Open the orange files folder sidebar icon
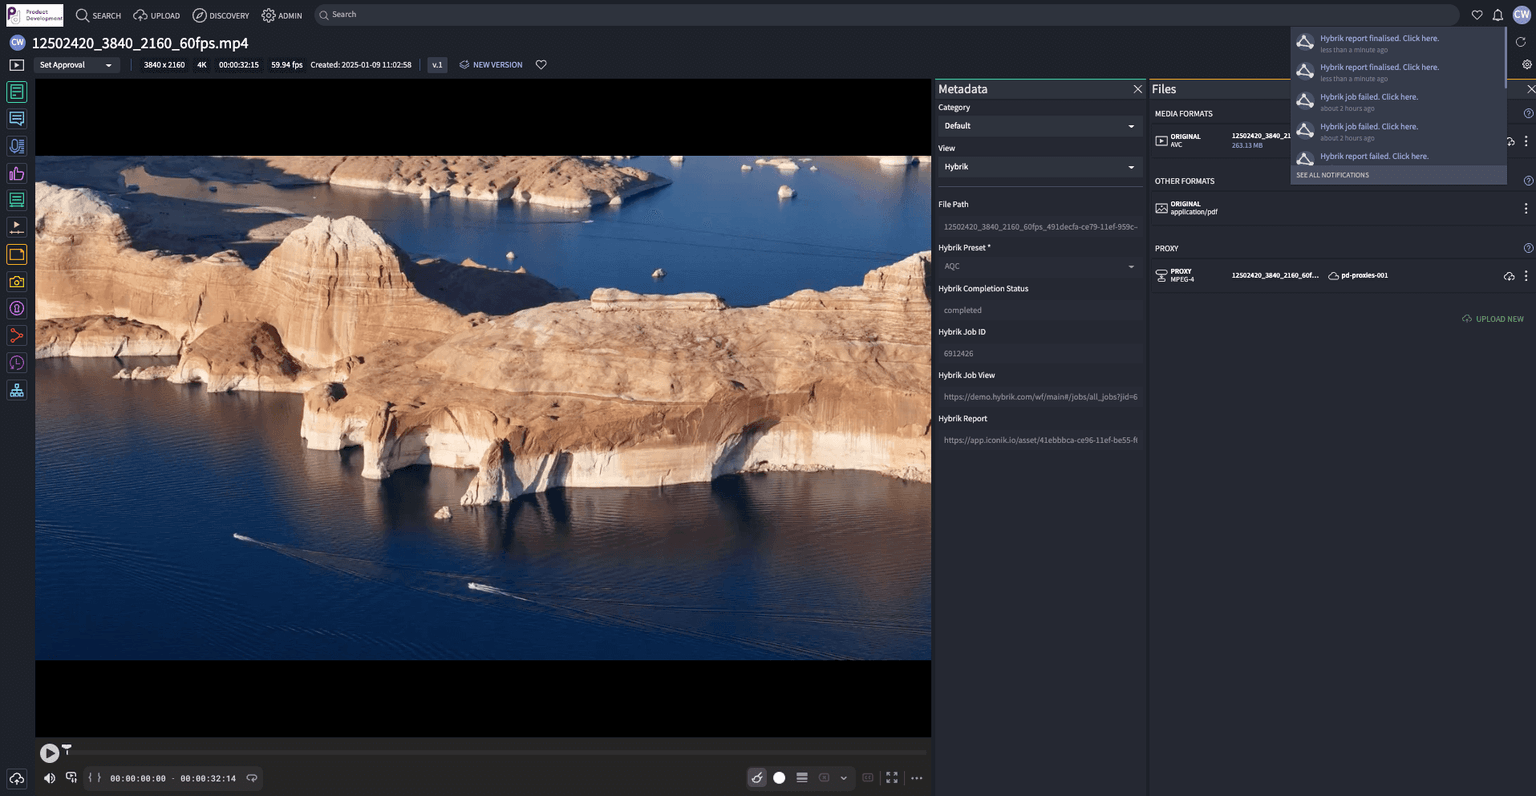Image resolution: width=1536 pixels, height=796 pixels. (x=17, y=255)
